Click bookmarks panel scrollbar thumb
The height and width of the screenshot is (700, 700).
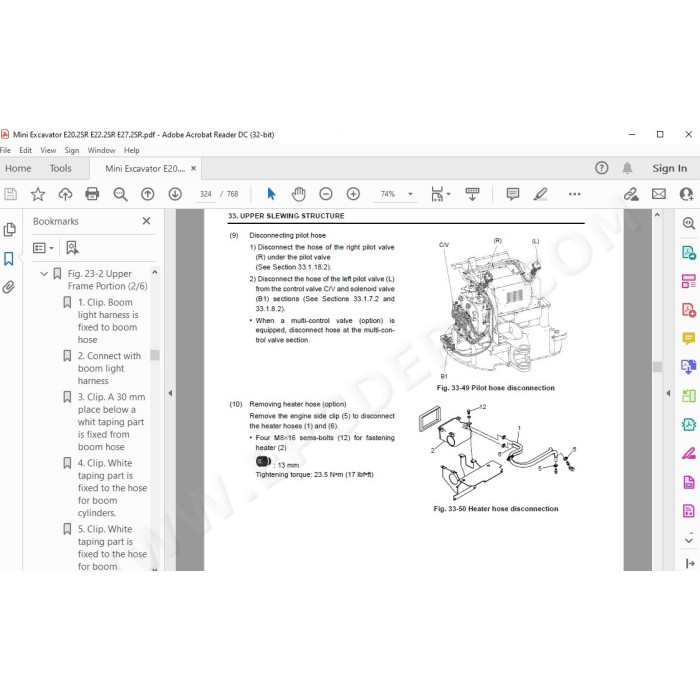155,355
